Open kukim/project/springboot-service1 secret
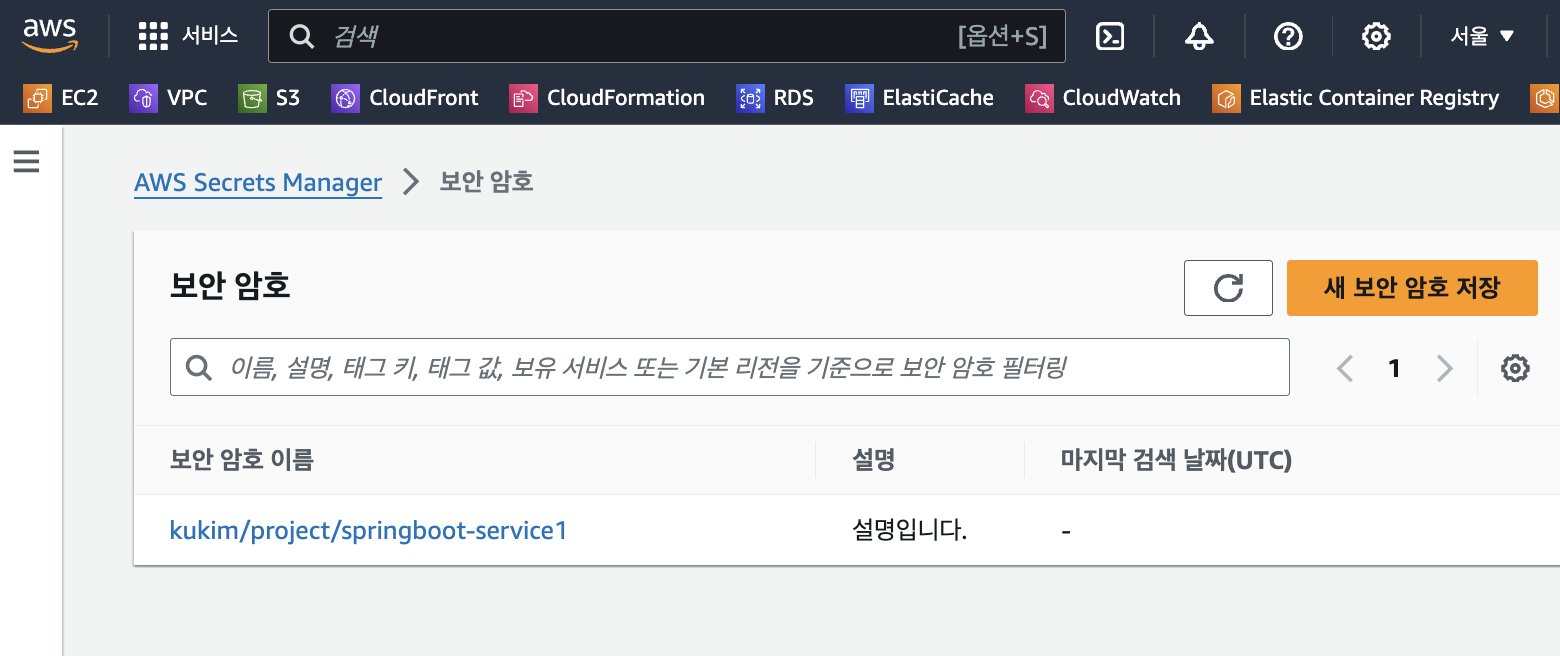 [x=369, y=530]
